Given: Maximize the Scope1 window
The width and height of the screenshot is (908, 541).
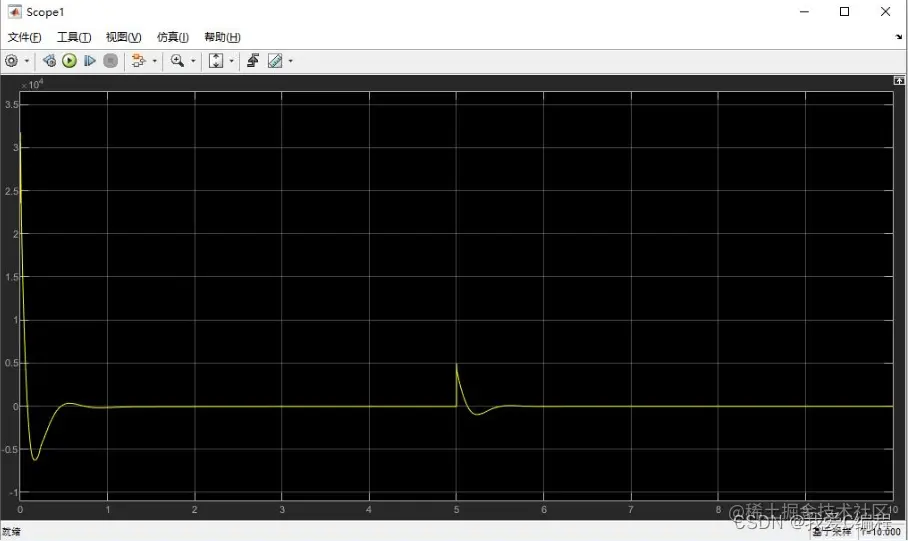Looking at the screenshot, I should [x=844, y=12].
